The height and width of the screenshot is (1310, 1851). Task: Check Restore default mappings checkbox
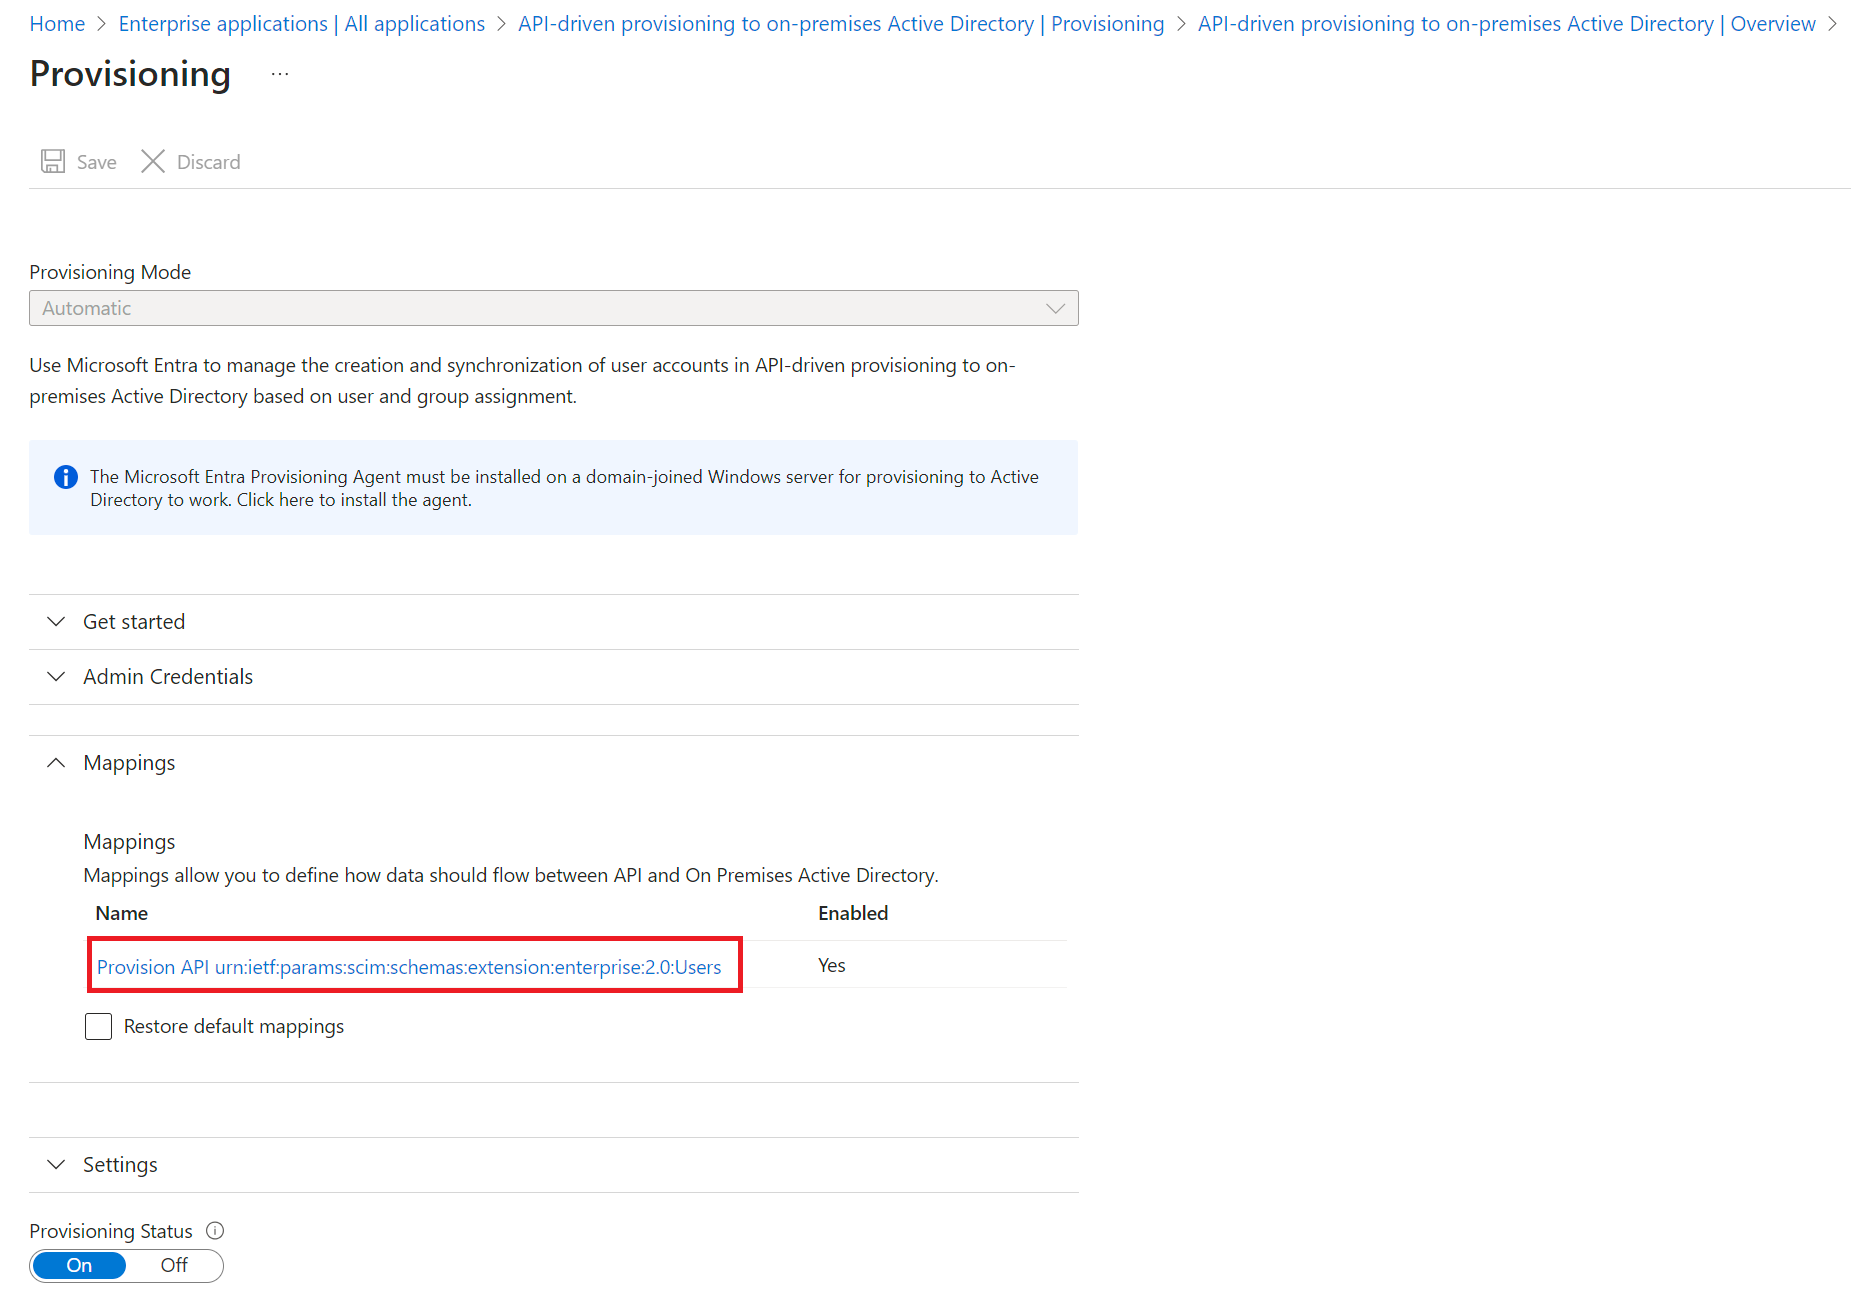coord(98,1027)
